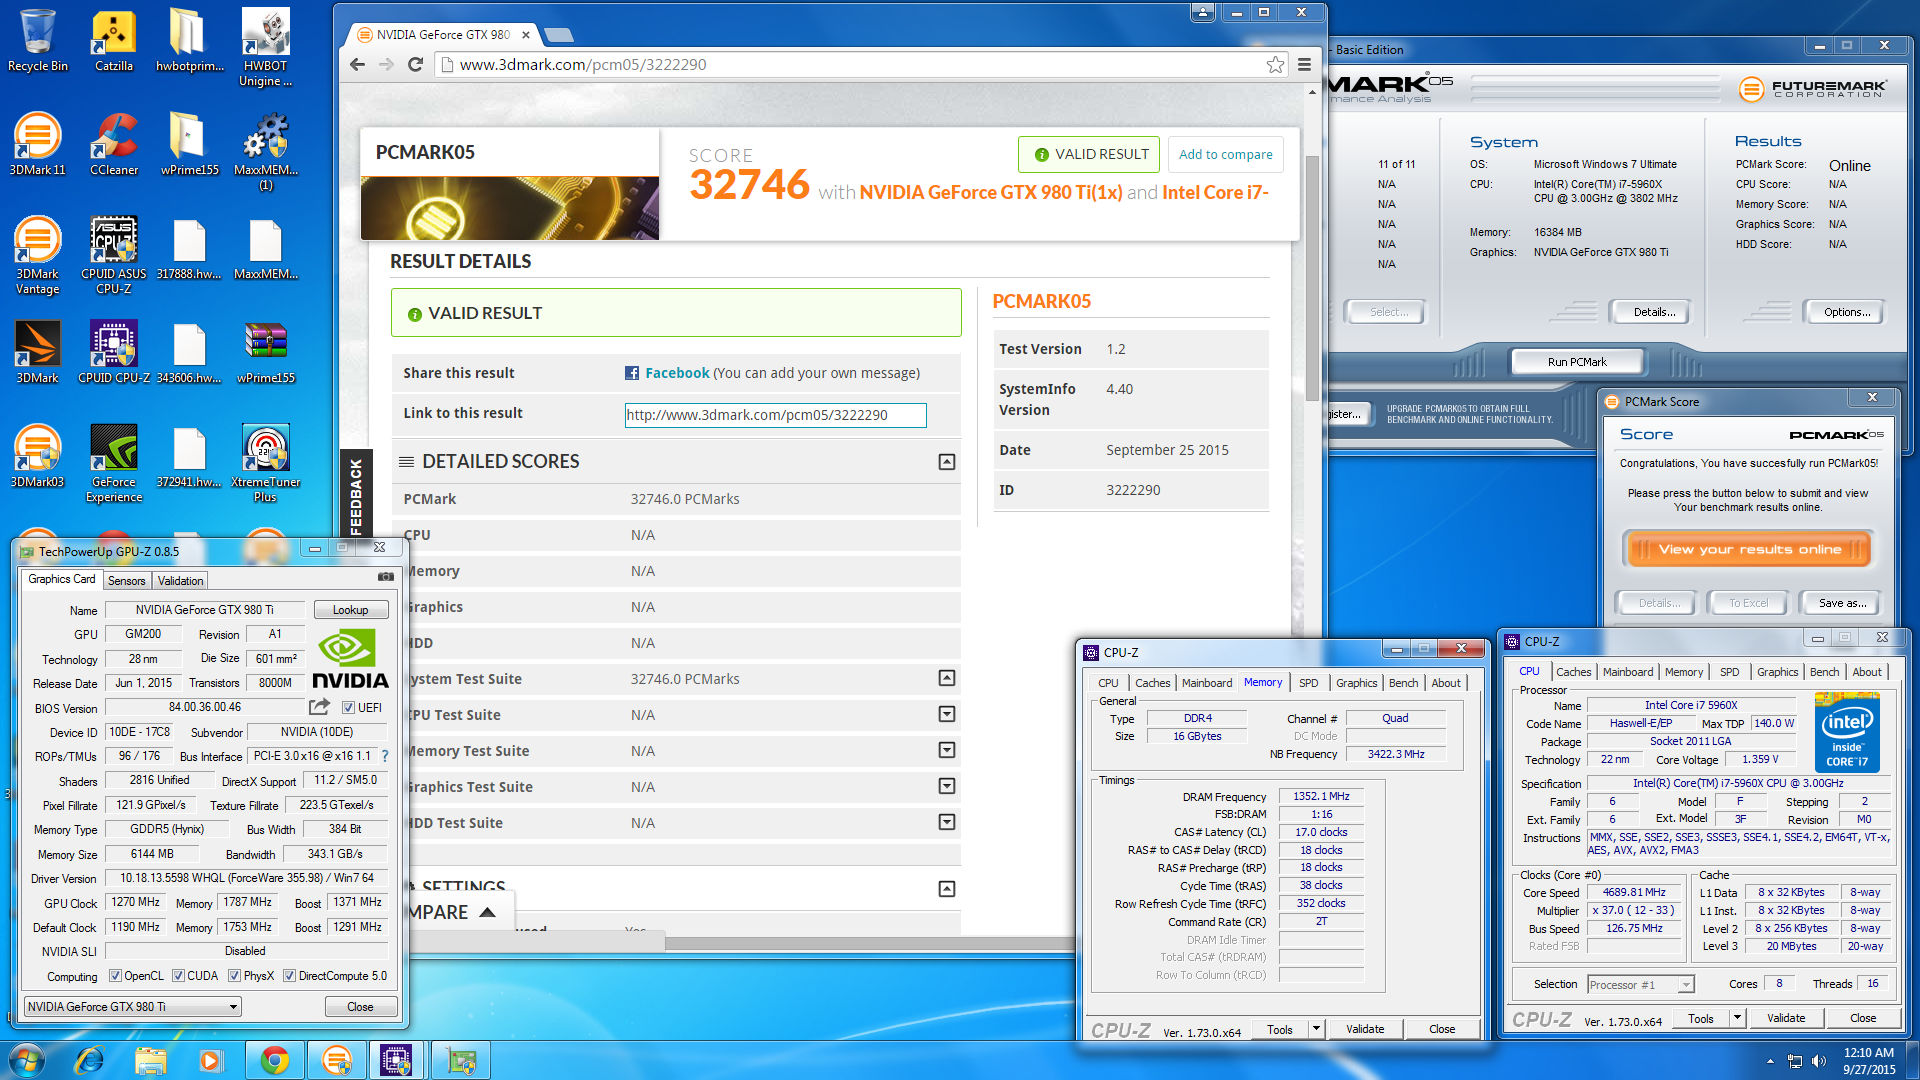The width and height of the screenshot is (1920, 1080).
Task: Launch XtremeTuner Plus desktop icon
Action: (x=265, y=463)
